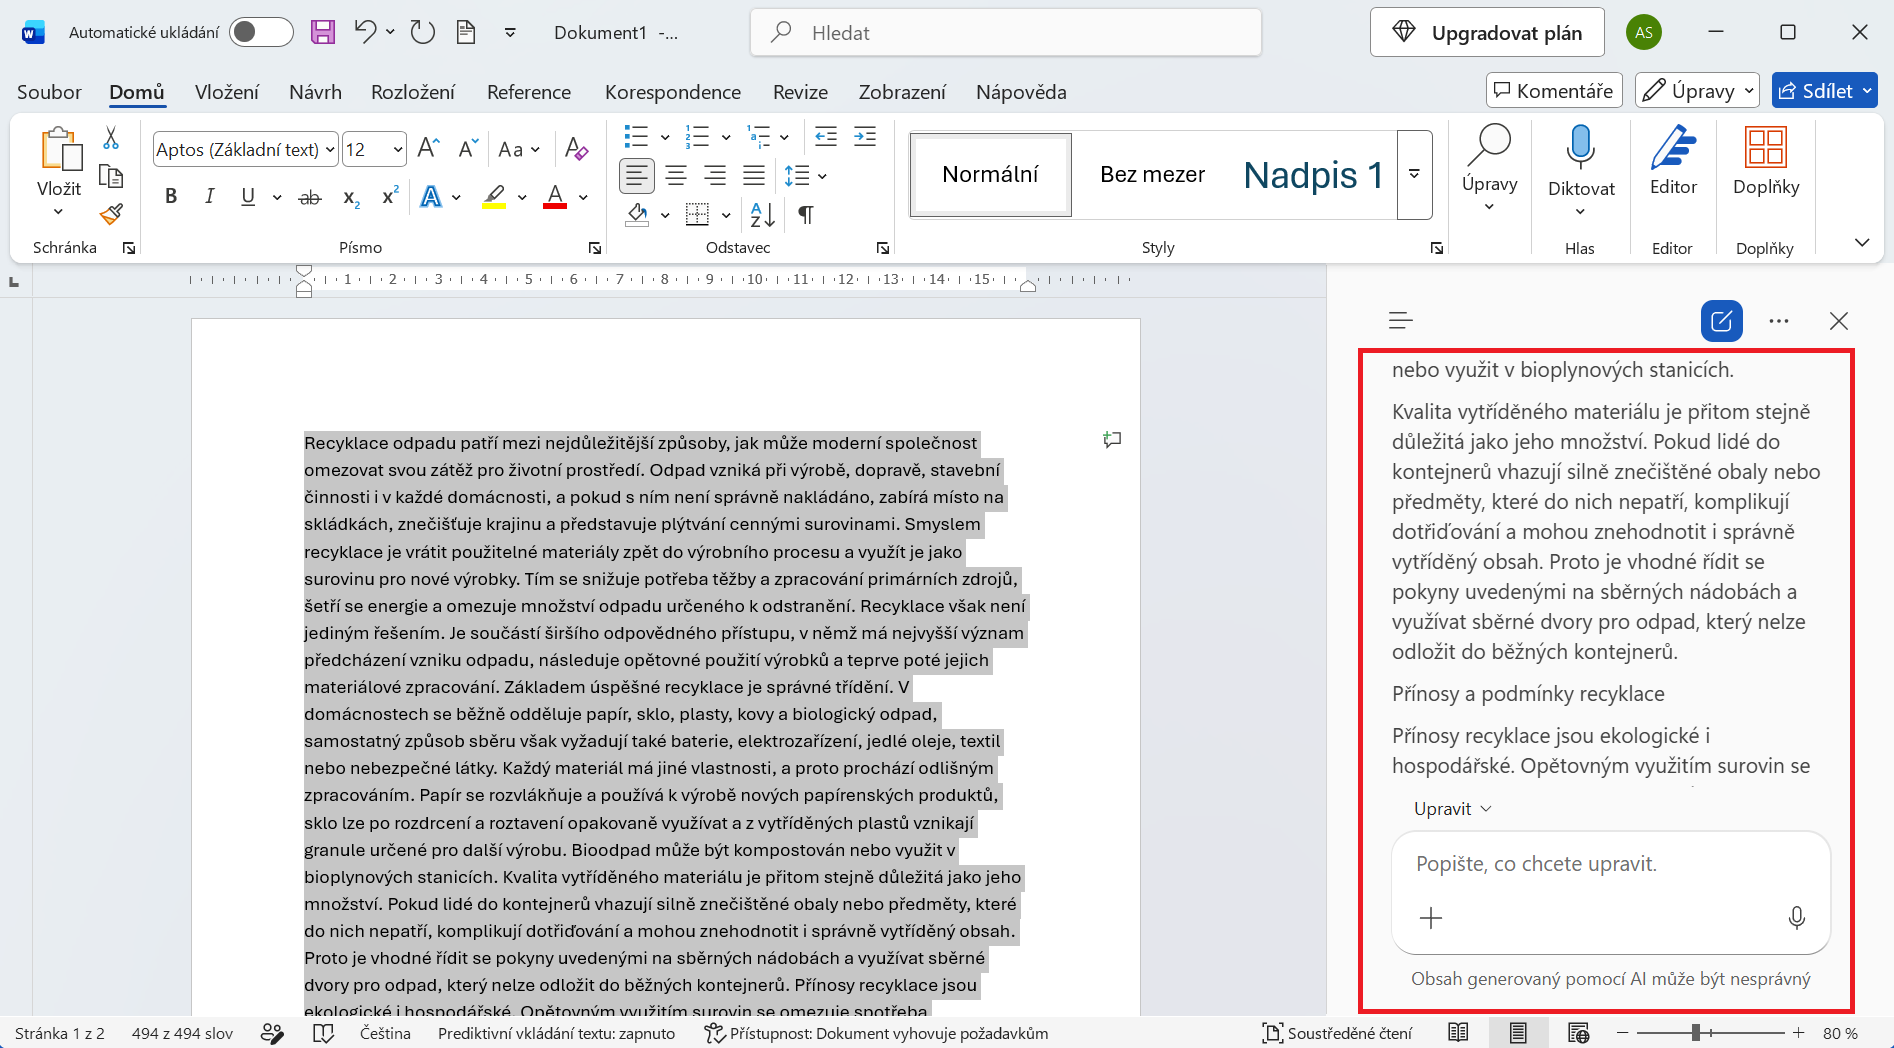Switch to Revize tab

click(x=800, y=92)
